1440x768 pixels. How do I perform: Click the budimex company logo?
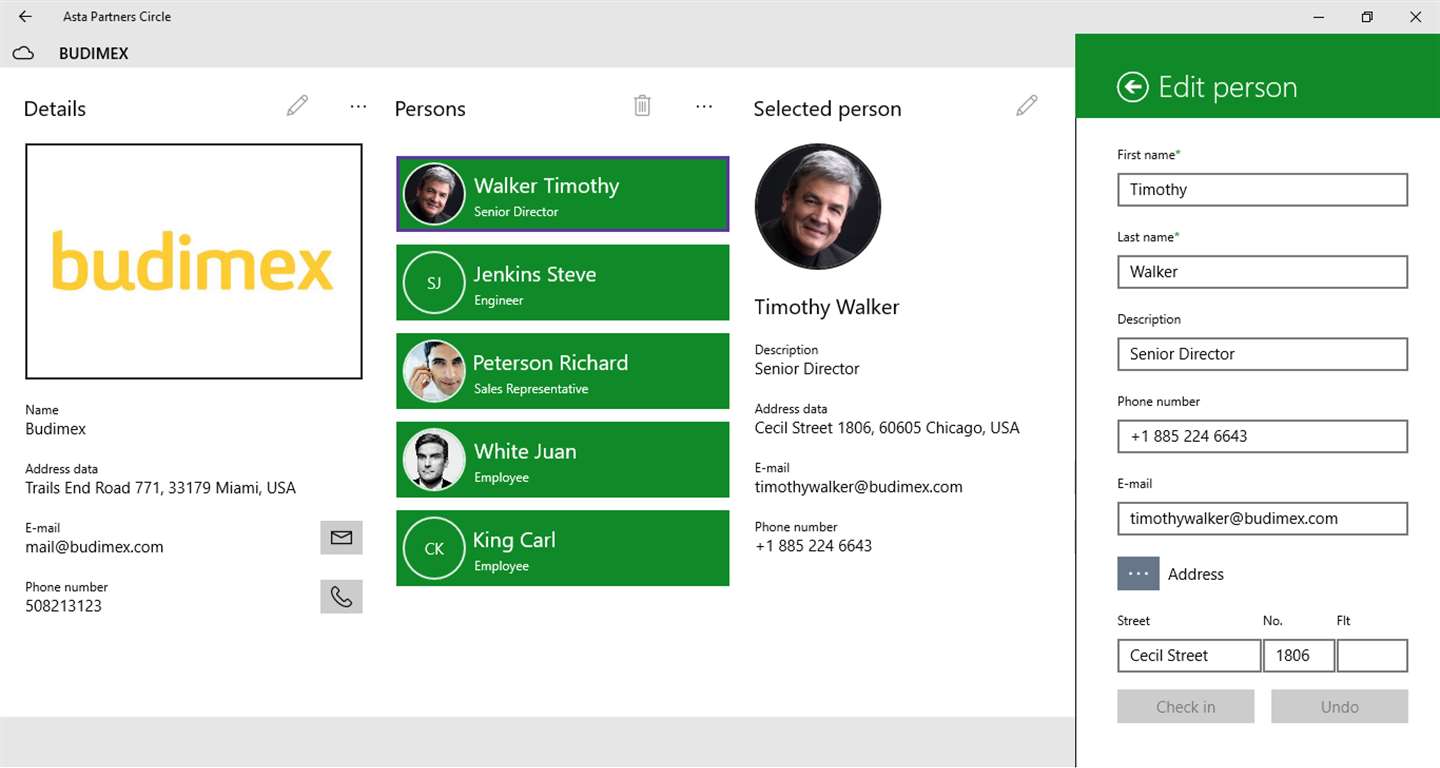tap(193, 261)
